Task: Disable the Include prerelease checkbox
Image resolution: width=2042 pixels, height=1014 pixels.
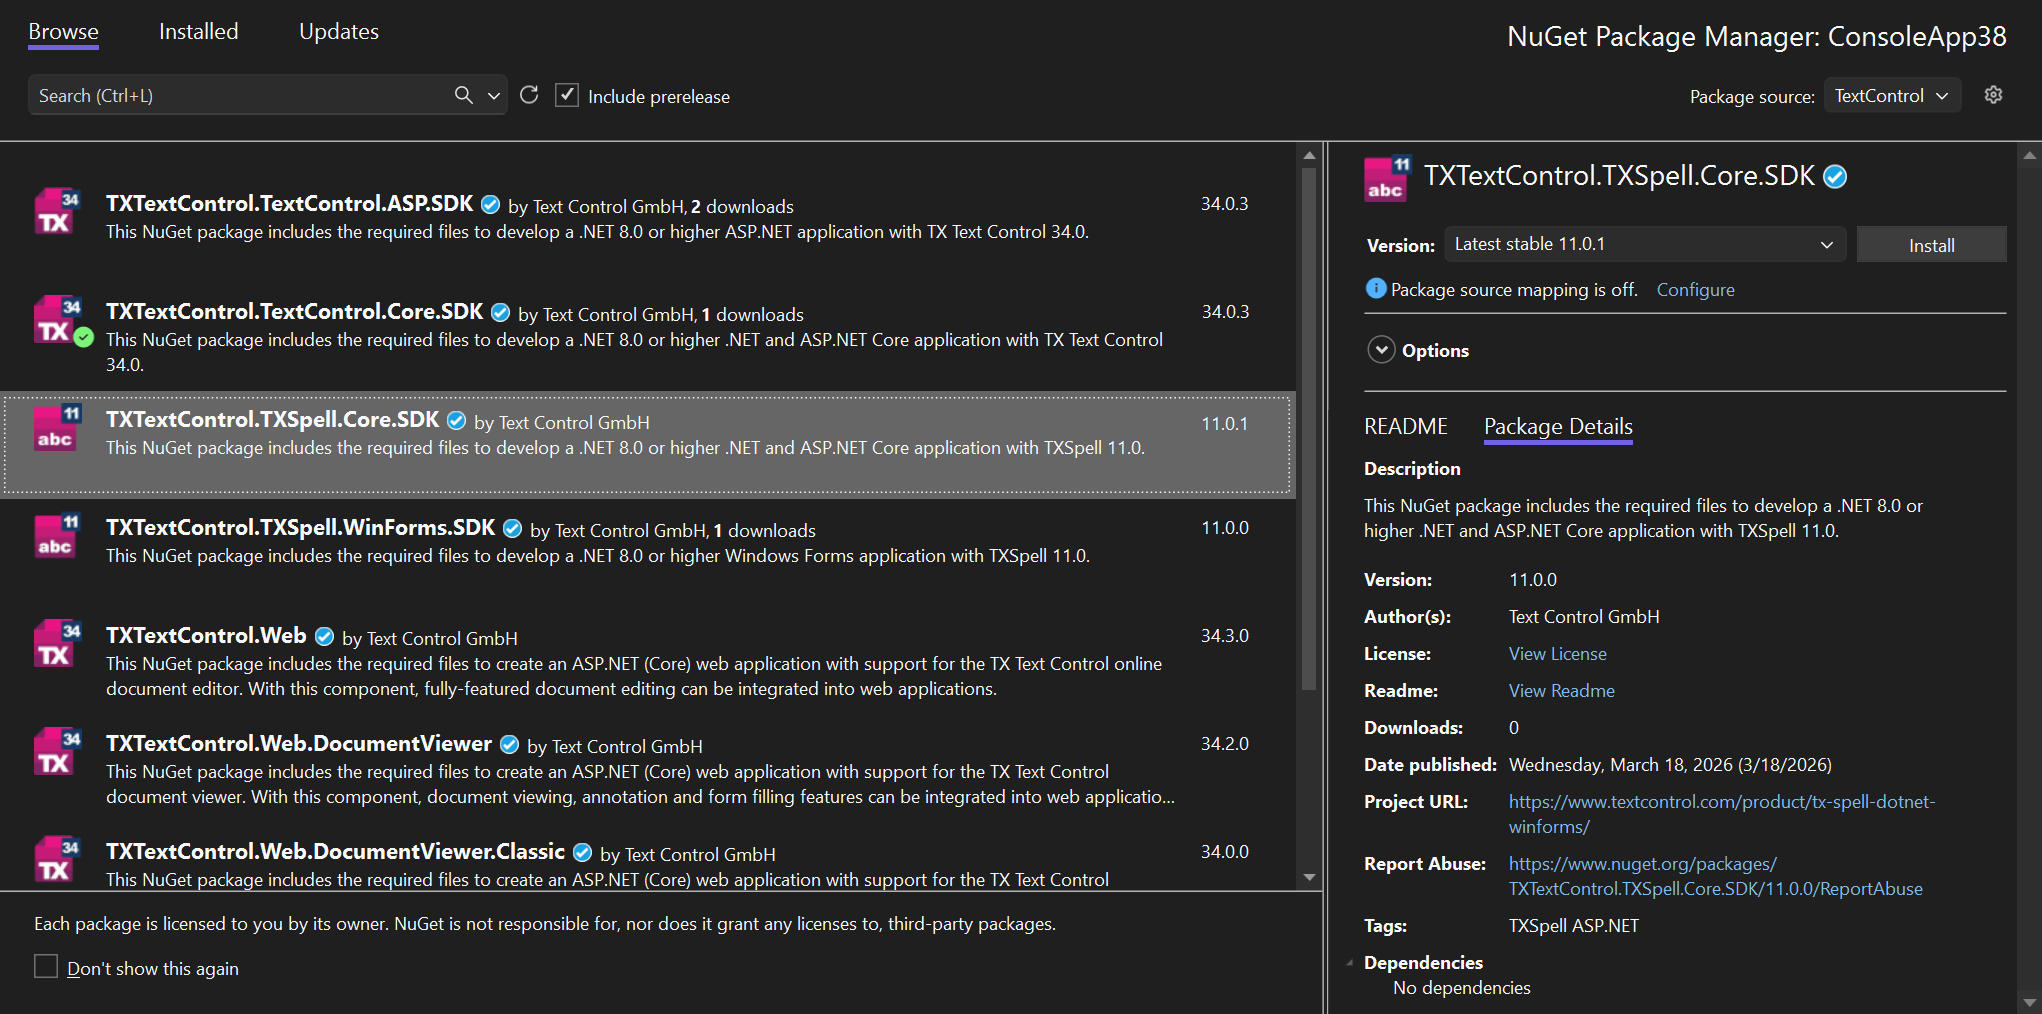Action: 567,95
